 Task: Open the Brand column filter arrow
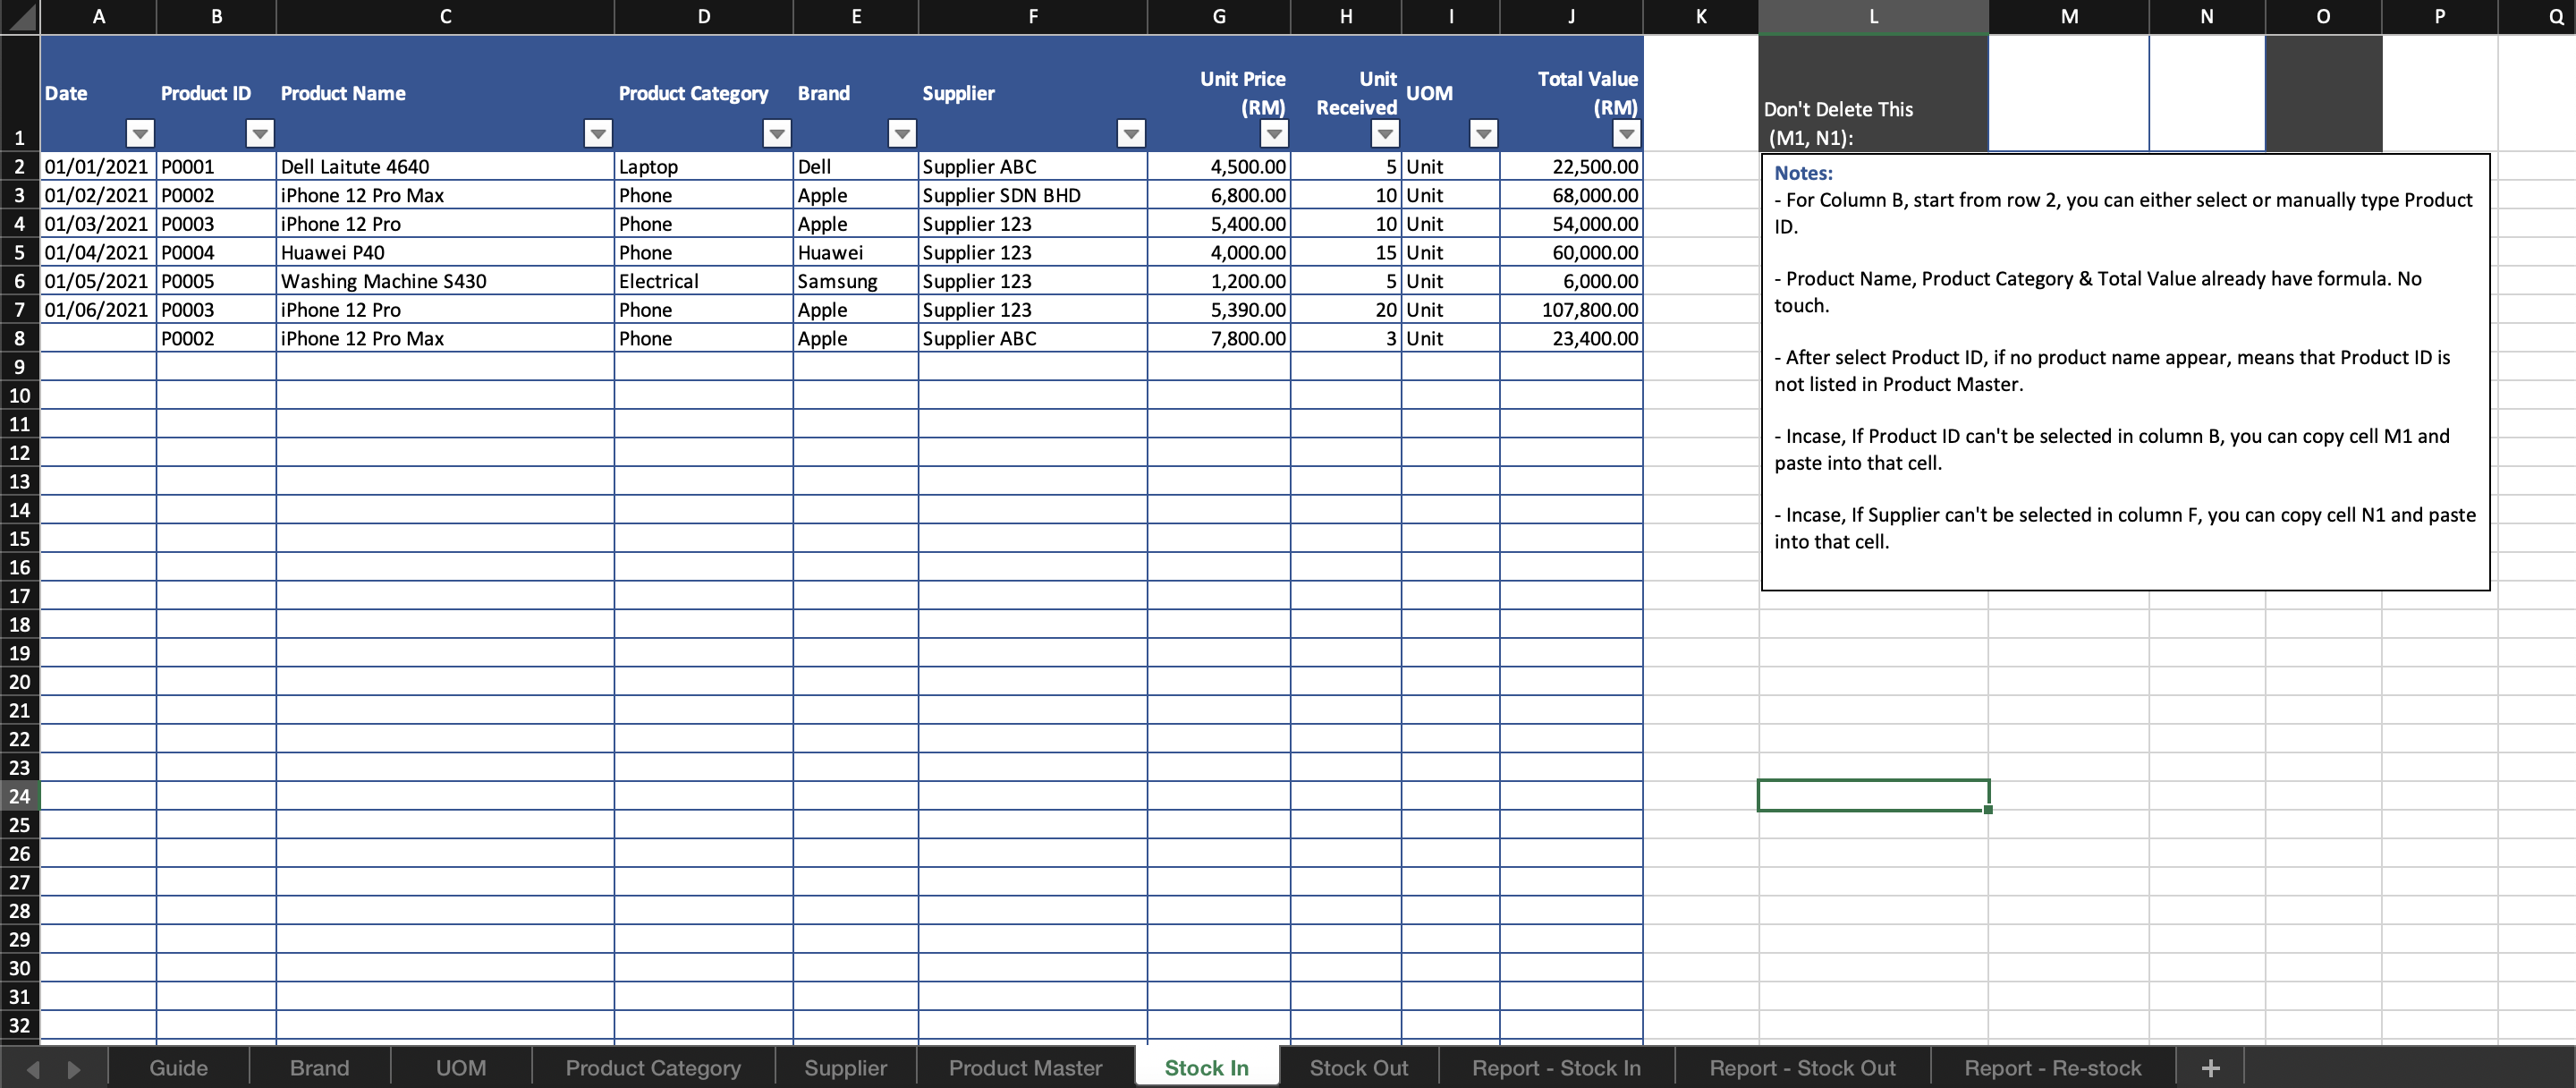coord(902,133)
